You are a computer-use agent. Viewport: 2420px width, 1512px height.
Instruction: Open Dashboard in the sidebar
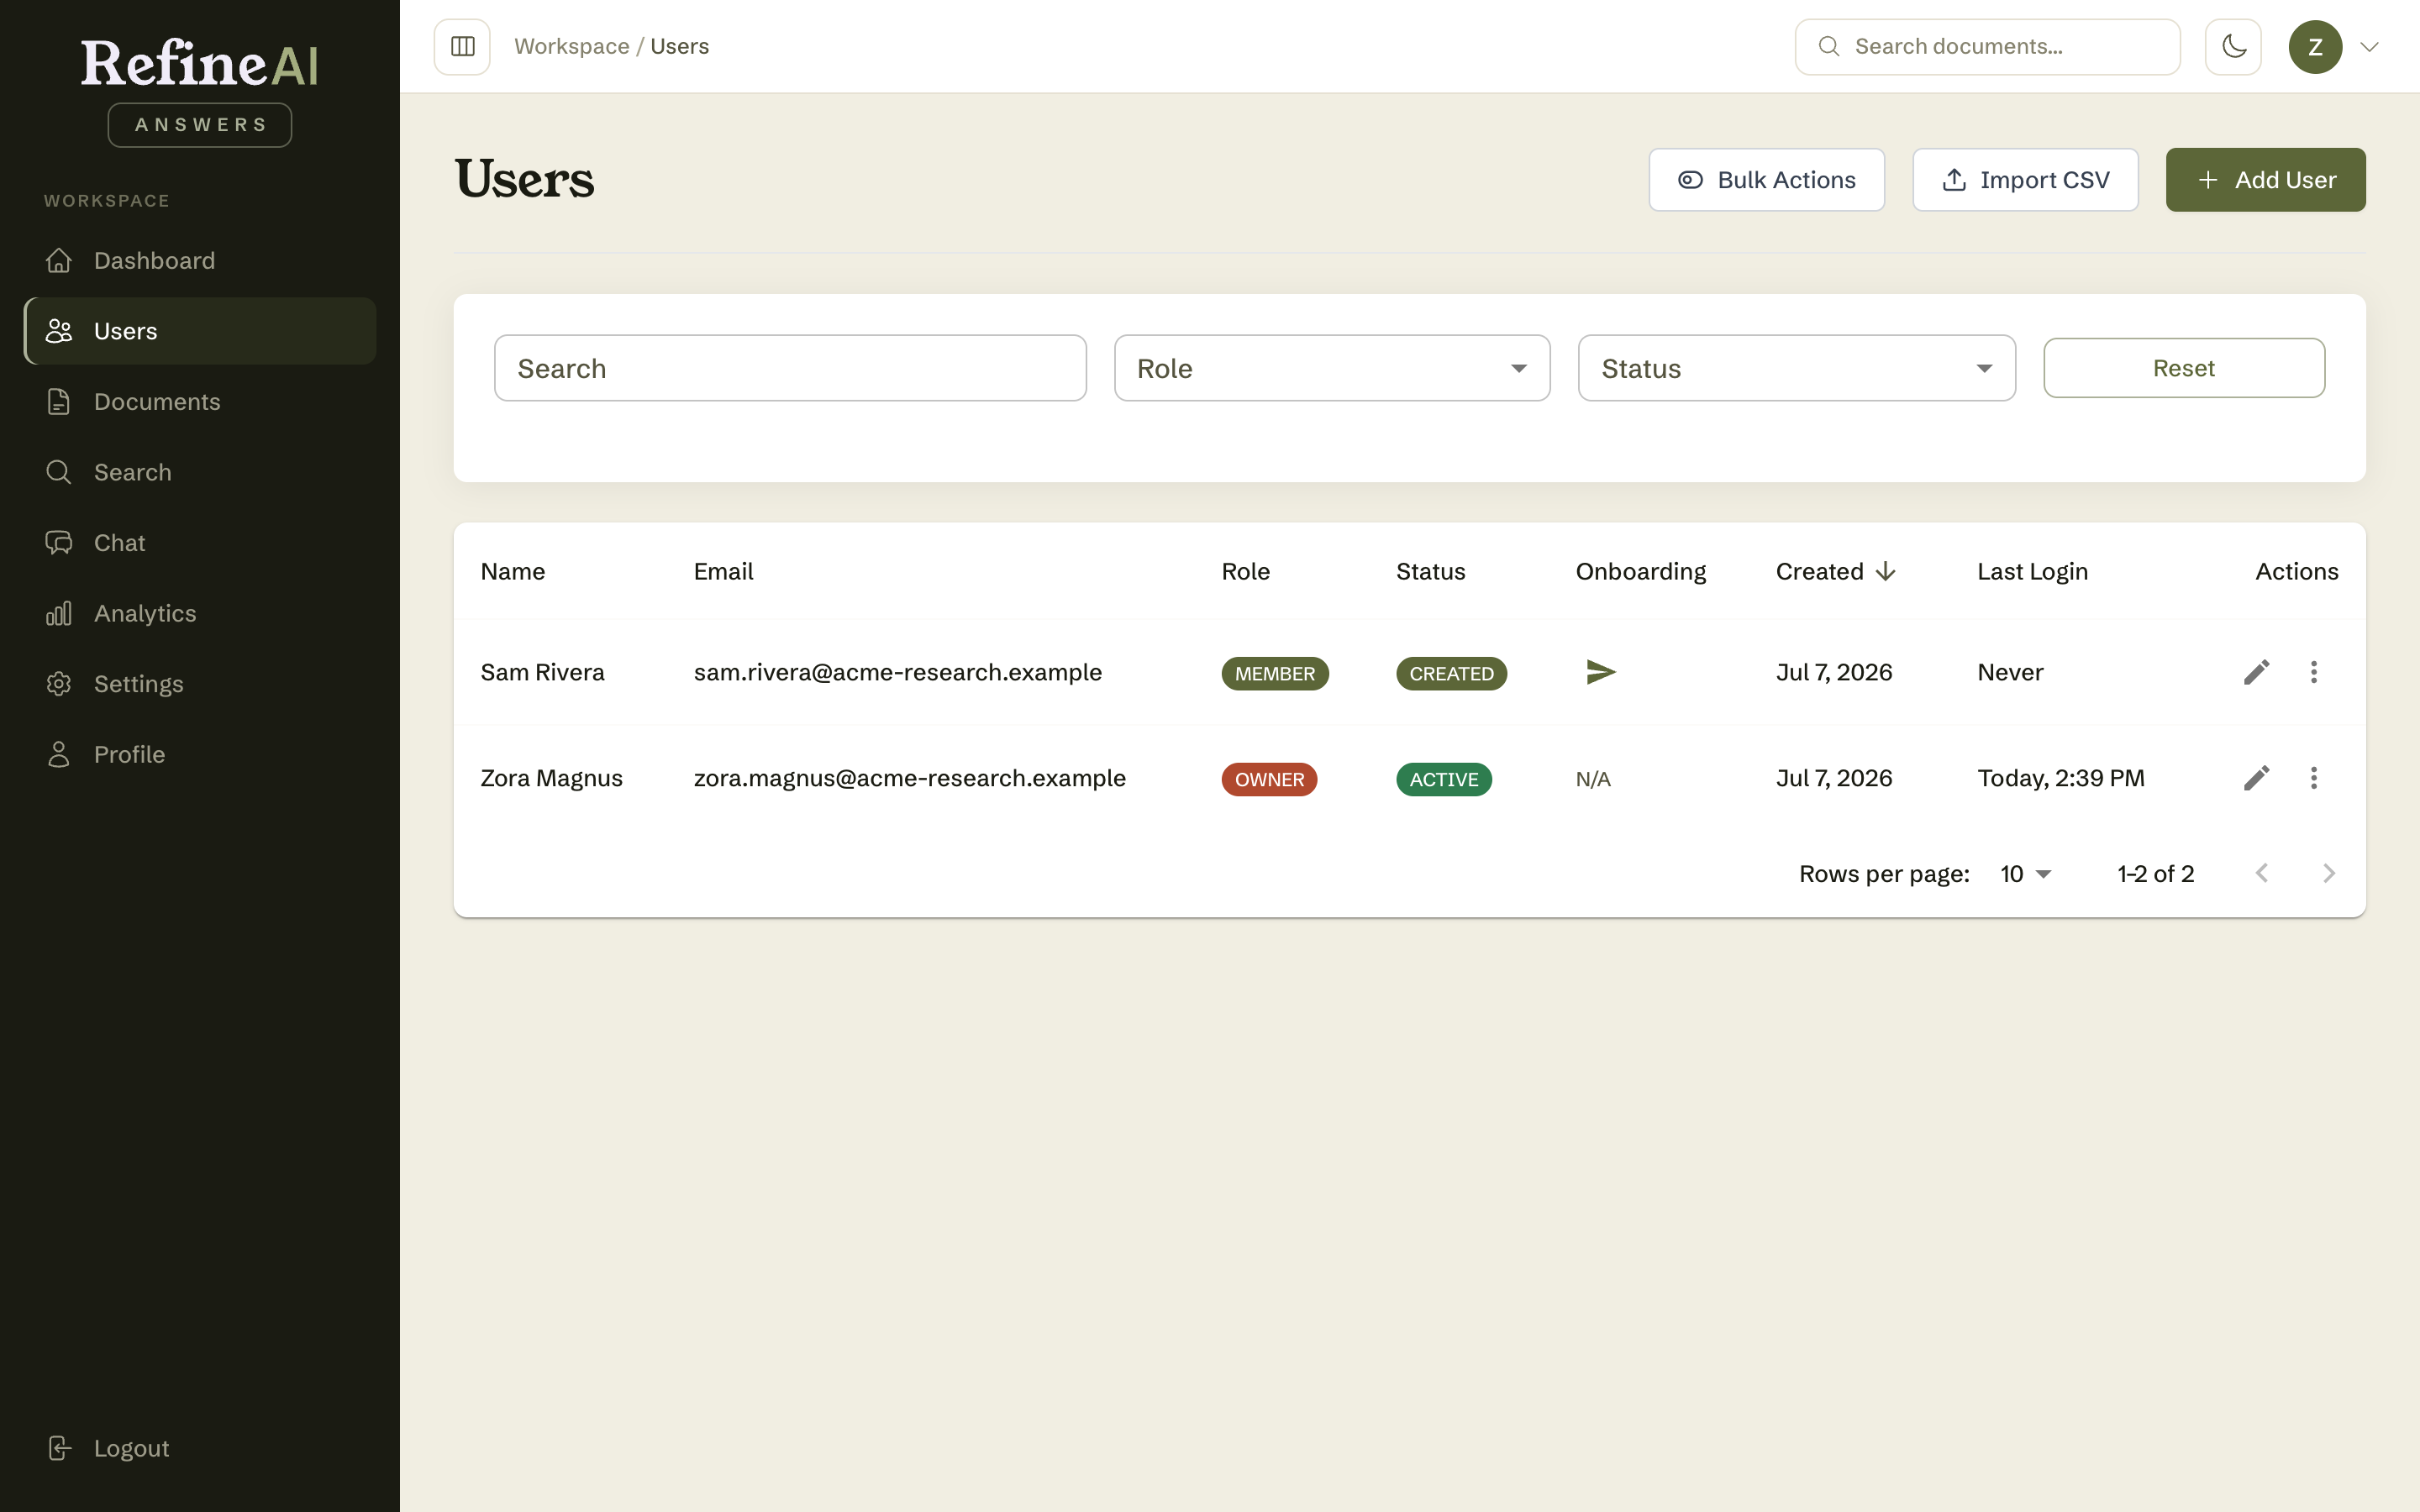(200, 261)
